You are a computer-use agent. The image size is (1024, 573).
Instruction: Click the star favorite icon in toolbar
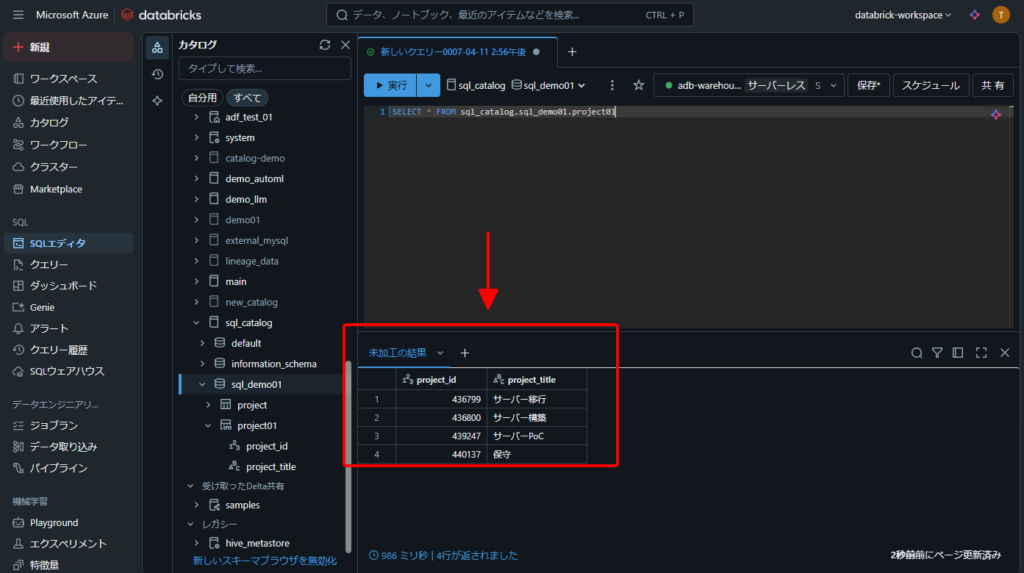[x=639, y=86]
